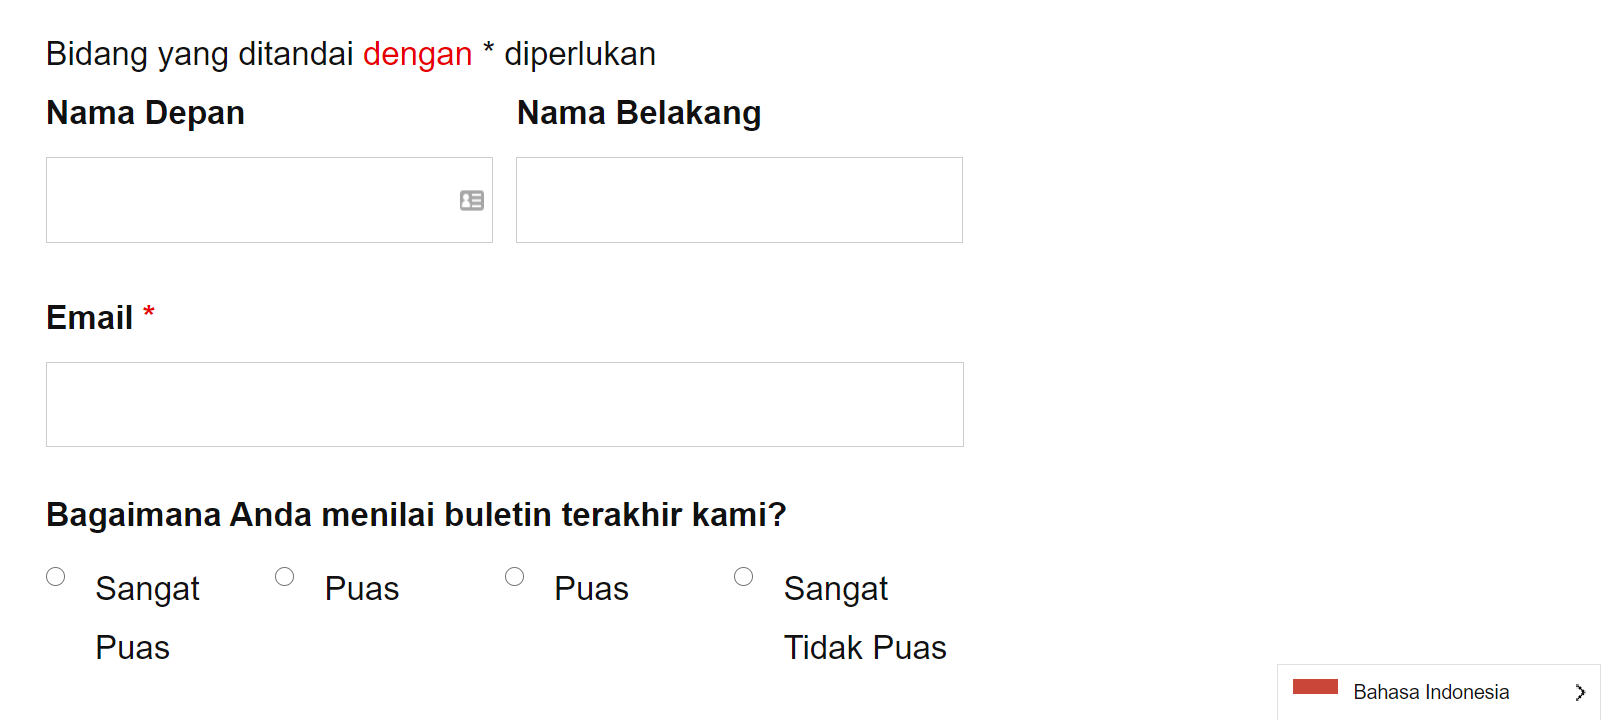
Task: Focus the Nama Depan text field
Action: tap(250, 200)
